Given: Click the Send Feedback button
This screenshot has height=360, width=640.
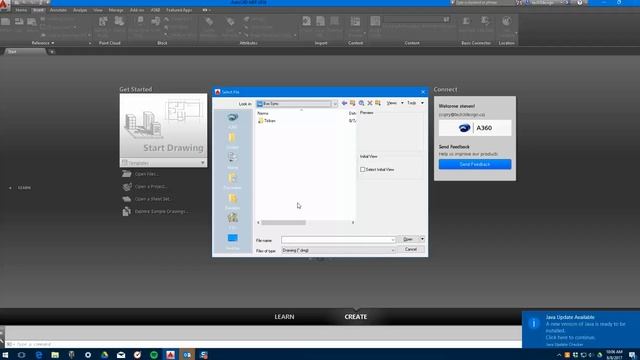Looking at the screenshot, I should (x=475, y=164).
